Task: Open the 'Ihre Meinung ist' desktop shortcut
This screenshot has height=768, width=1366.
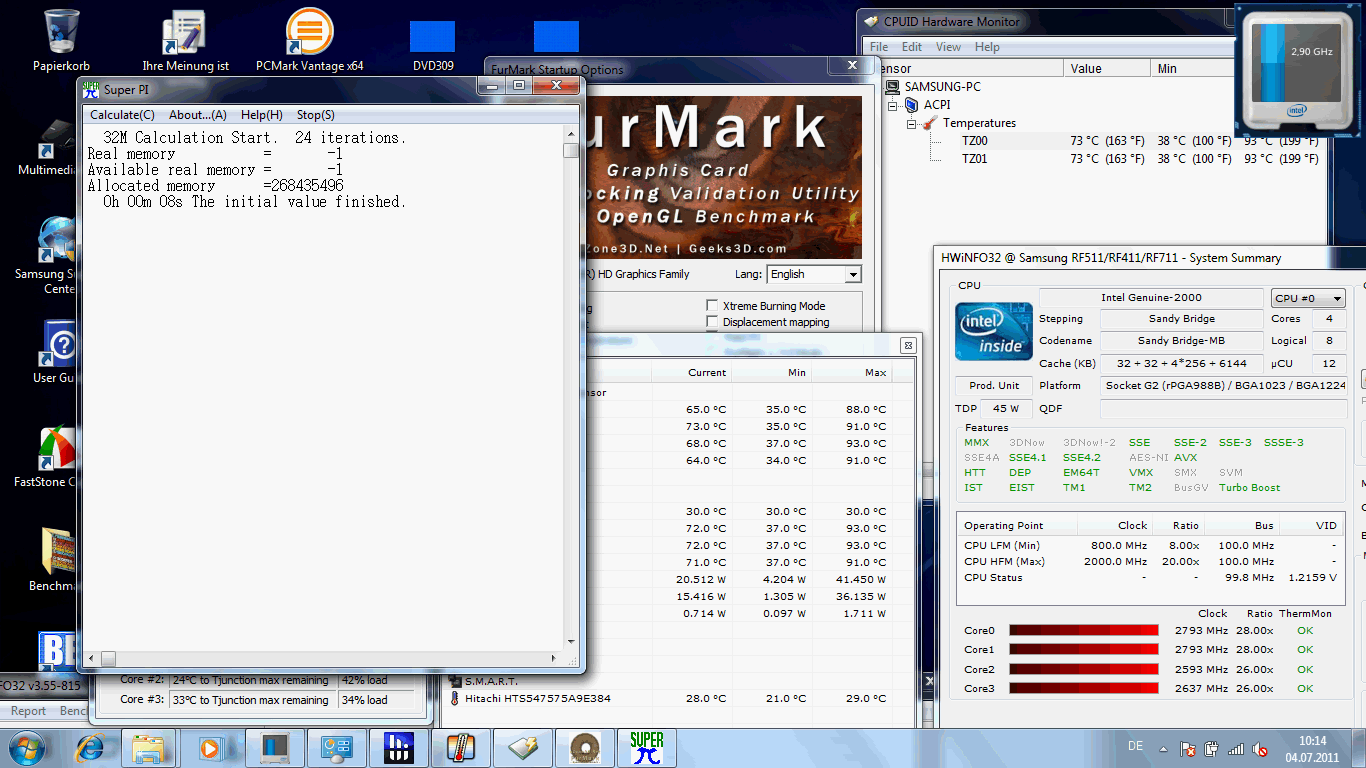Action: 185,40
